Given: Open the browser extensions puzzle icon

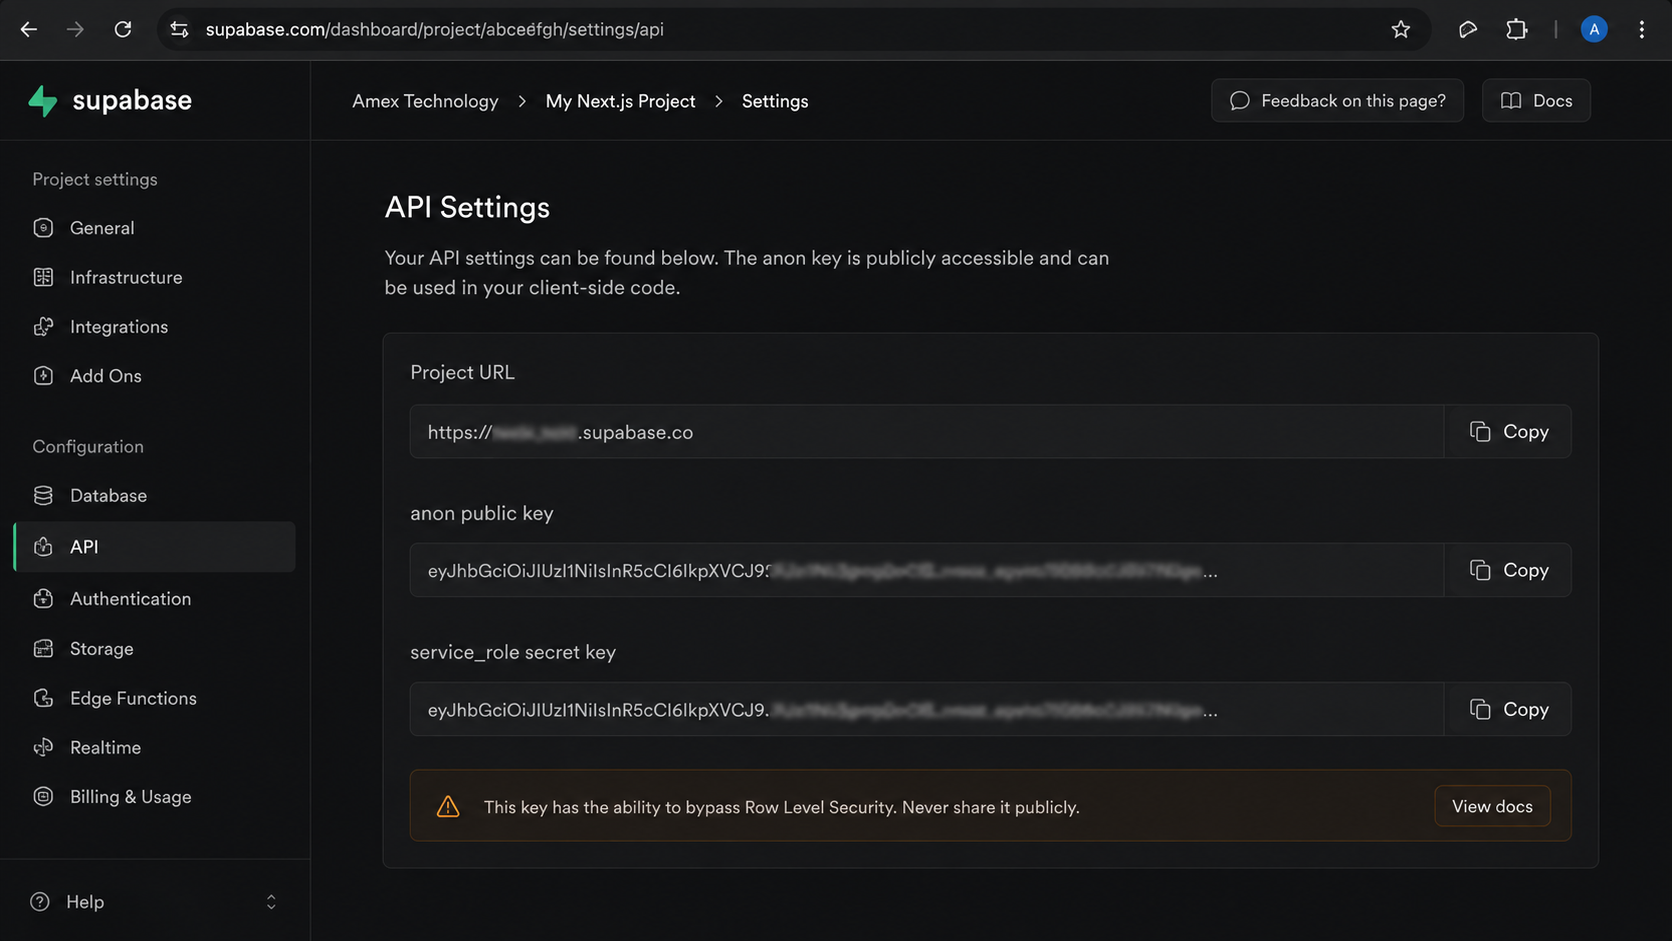Looking at the screenshot, I should 1517,30.
